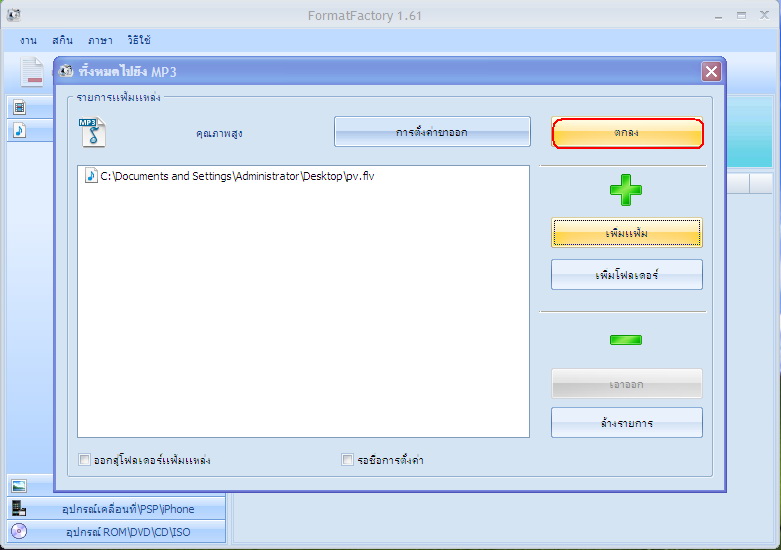
Task: Open the งาน menu in FormatFactory
Action: click(x=28, y=40)
